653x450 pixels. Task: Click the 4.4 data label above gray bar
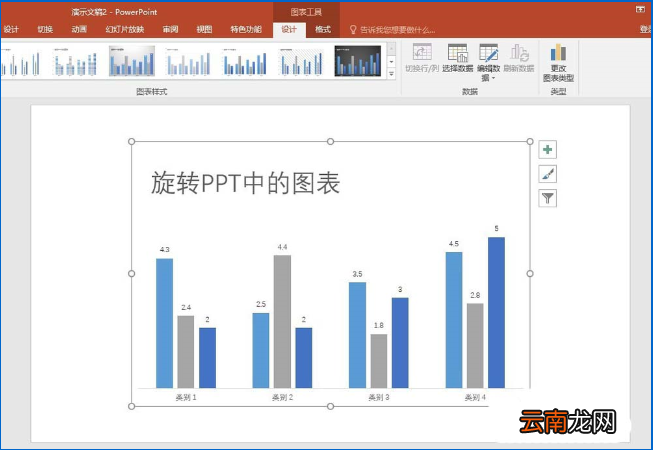[282, 247]
